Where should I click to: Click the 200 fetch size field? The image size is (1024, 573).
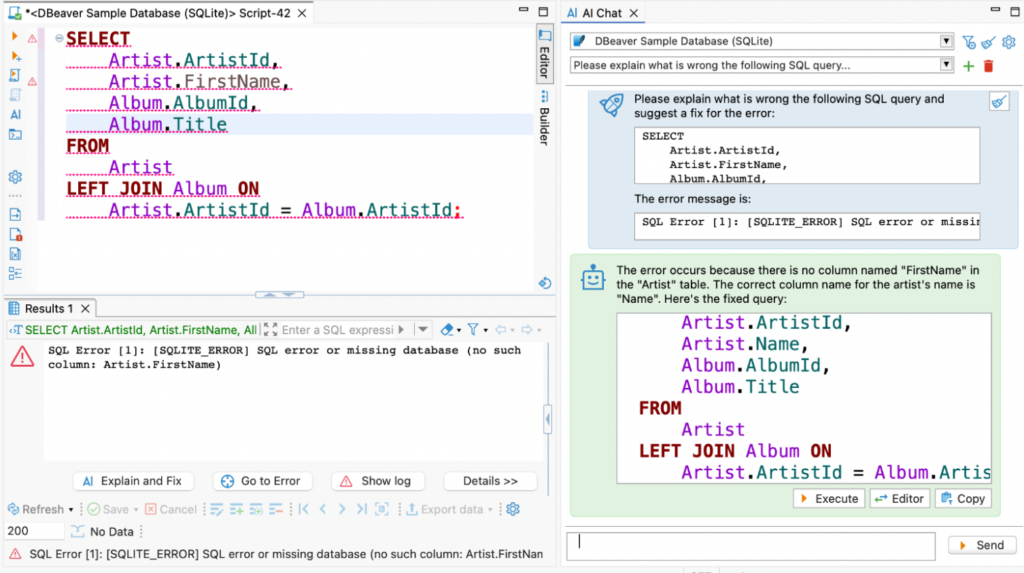(x=34, y=531)
